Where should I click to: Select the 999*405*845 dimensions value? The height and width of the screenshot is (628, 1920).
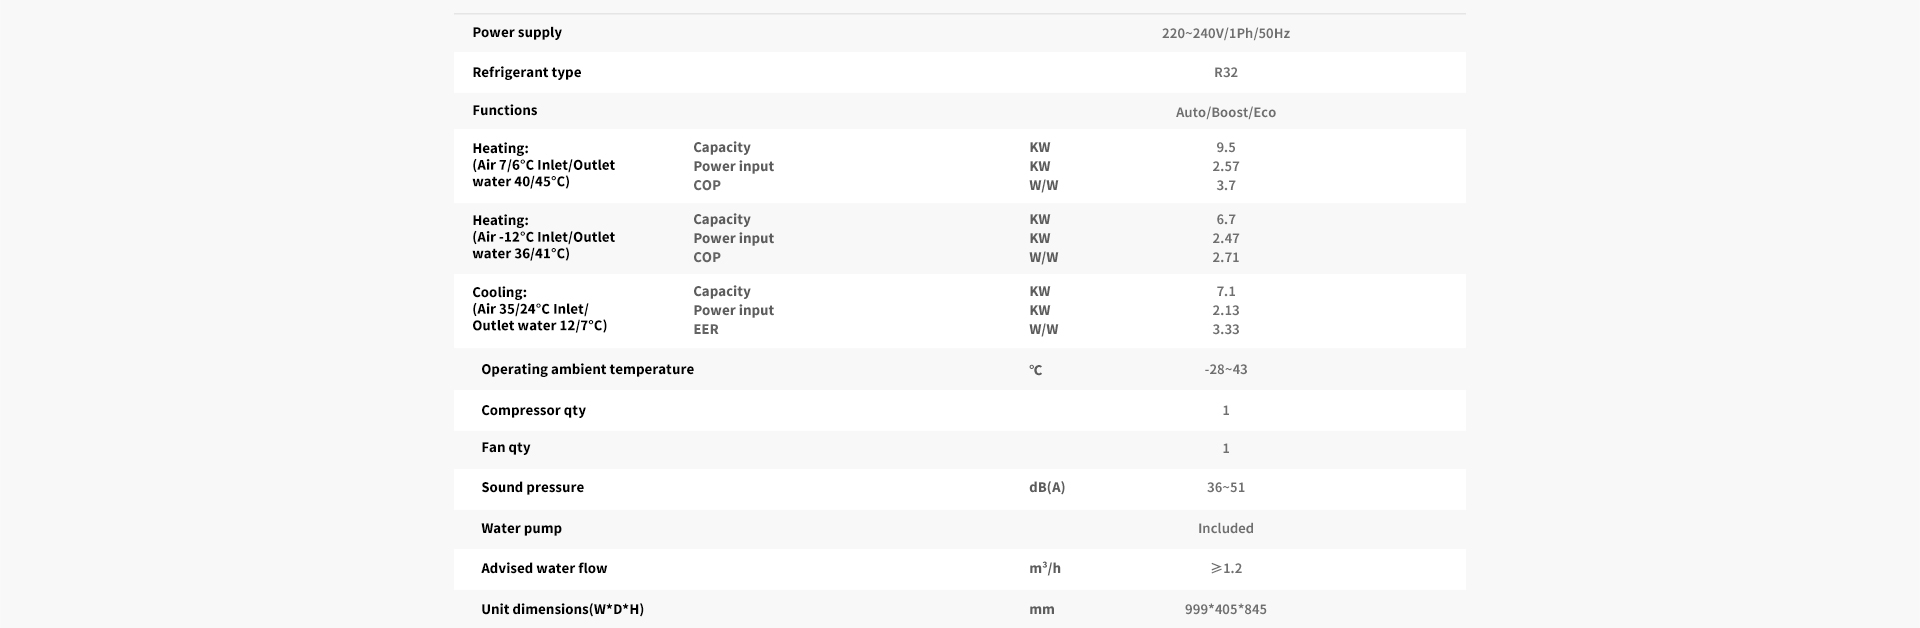(x=1225, y=609)
